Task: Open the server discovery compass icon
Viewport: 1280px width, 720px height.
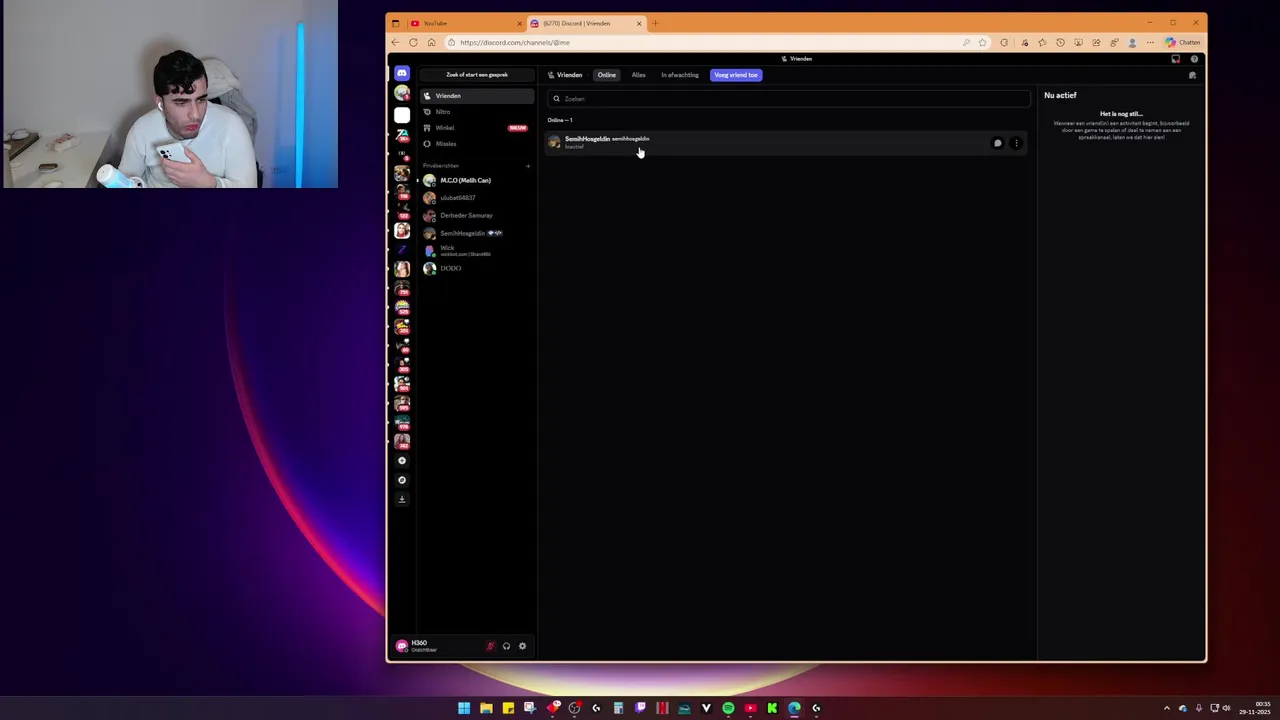Action: point(402,480)
